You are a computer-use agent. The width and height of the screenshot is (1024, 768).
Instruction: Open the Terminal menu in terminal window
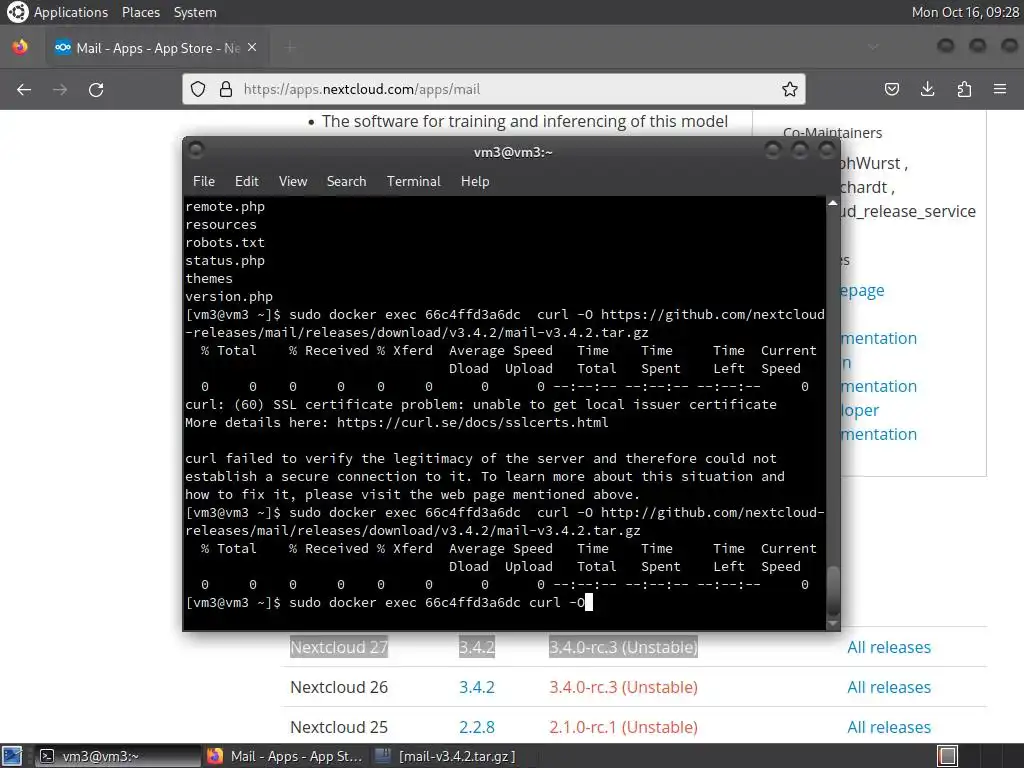[x=413, y=182]
